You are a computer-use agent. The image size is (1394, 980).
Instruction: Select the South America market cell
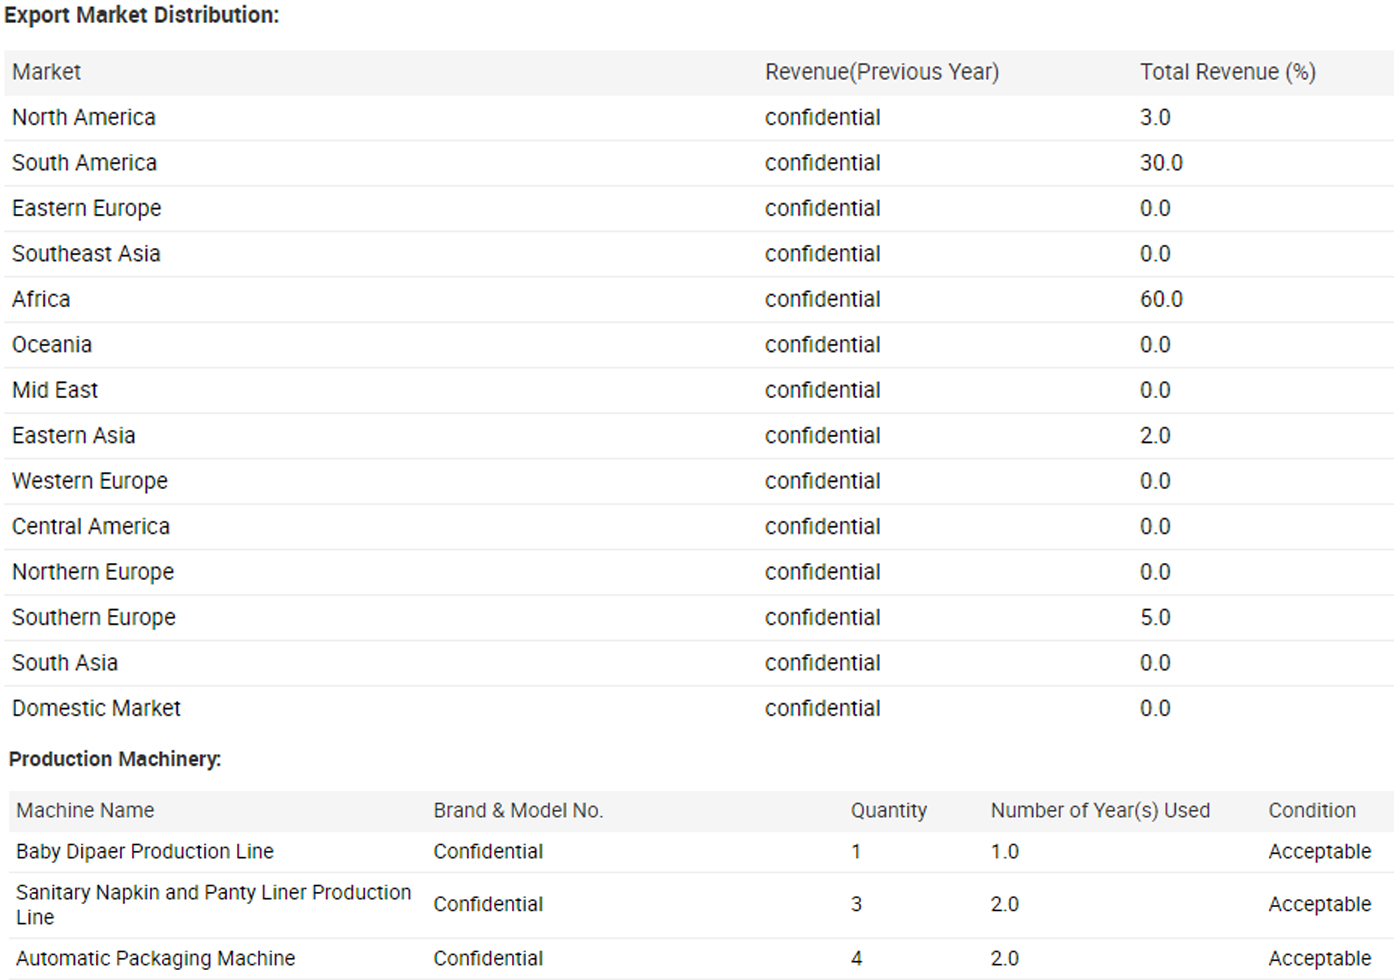pyautogui.click(x=84, y=163)
